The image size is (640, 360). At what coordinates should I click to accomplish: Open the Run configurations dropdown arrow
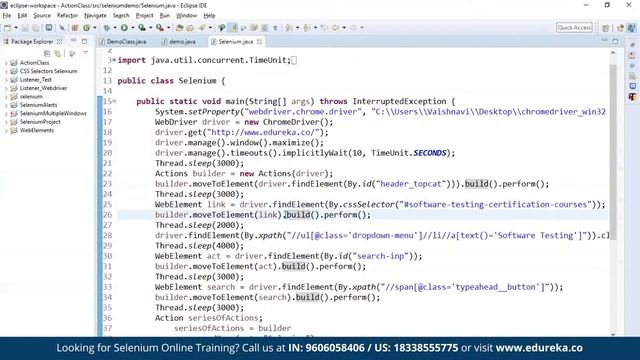[132, 28]
